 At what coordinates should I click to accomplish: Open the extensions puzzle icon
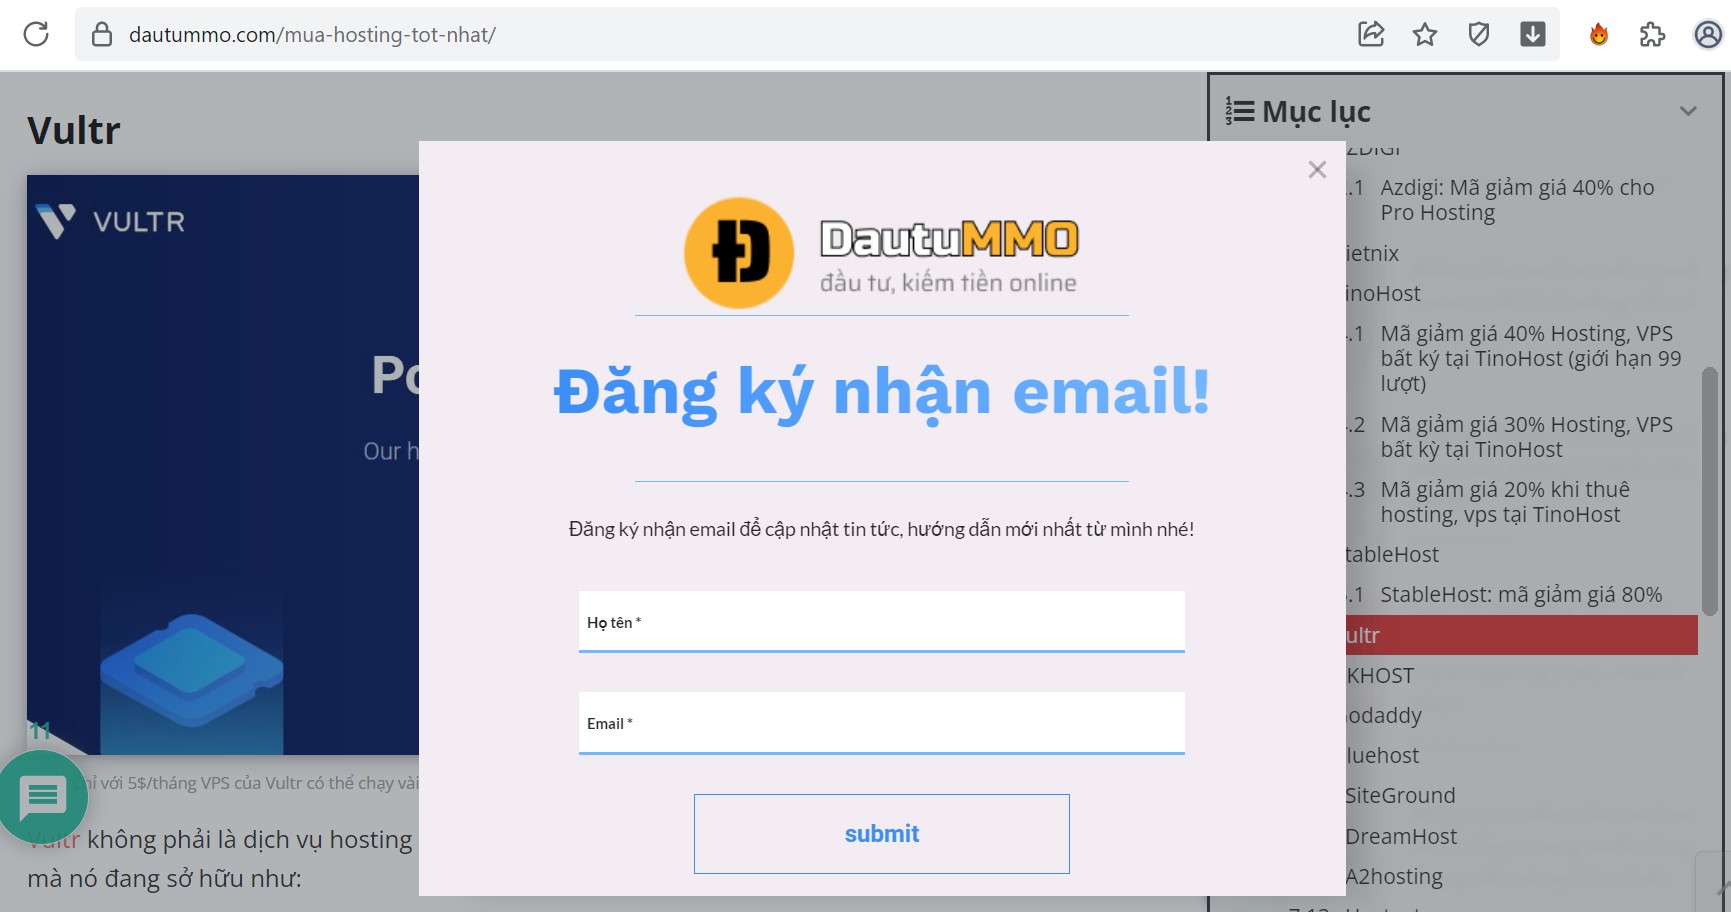[1653, 35]
